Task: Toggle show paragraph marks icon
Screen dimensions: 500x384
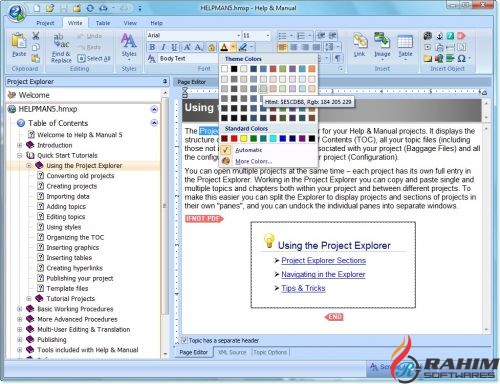Action: 338,59
